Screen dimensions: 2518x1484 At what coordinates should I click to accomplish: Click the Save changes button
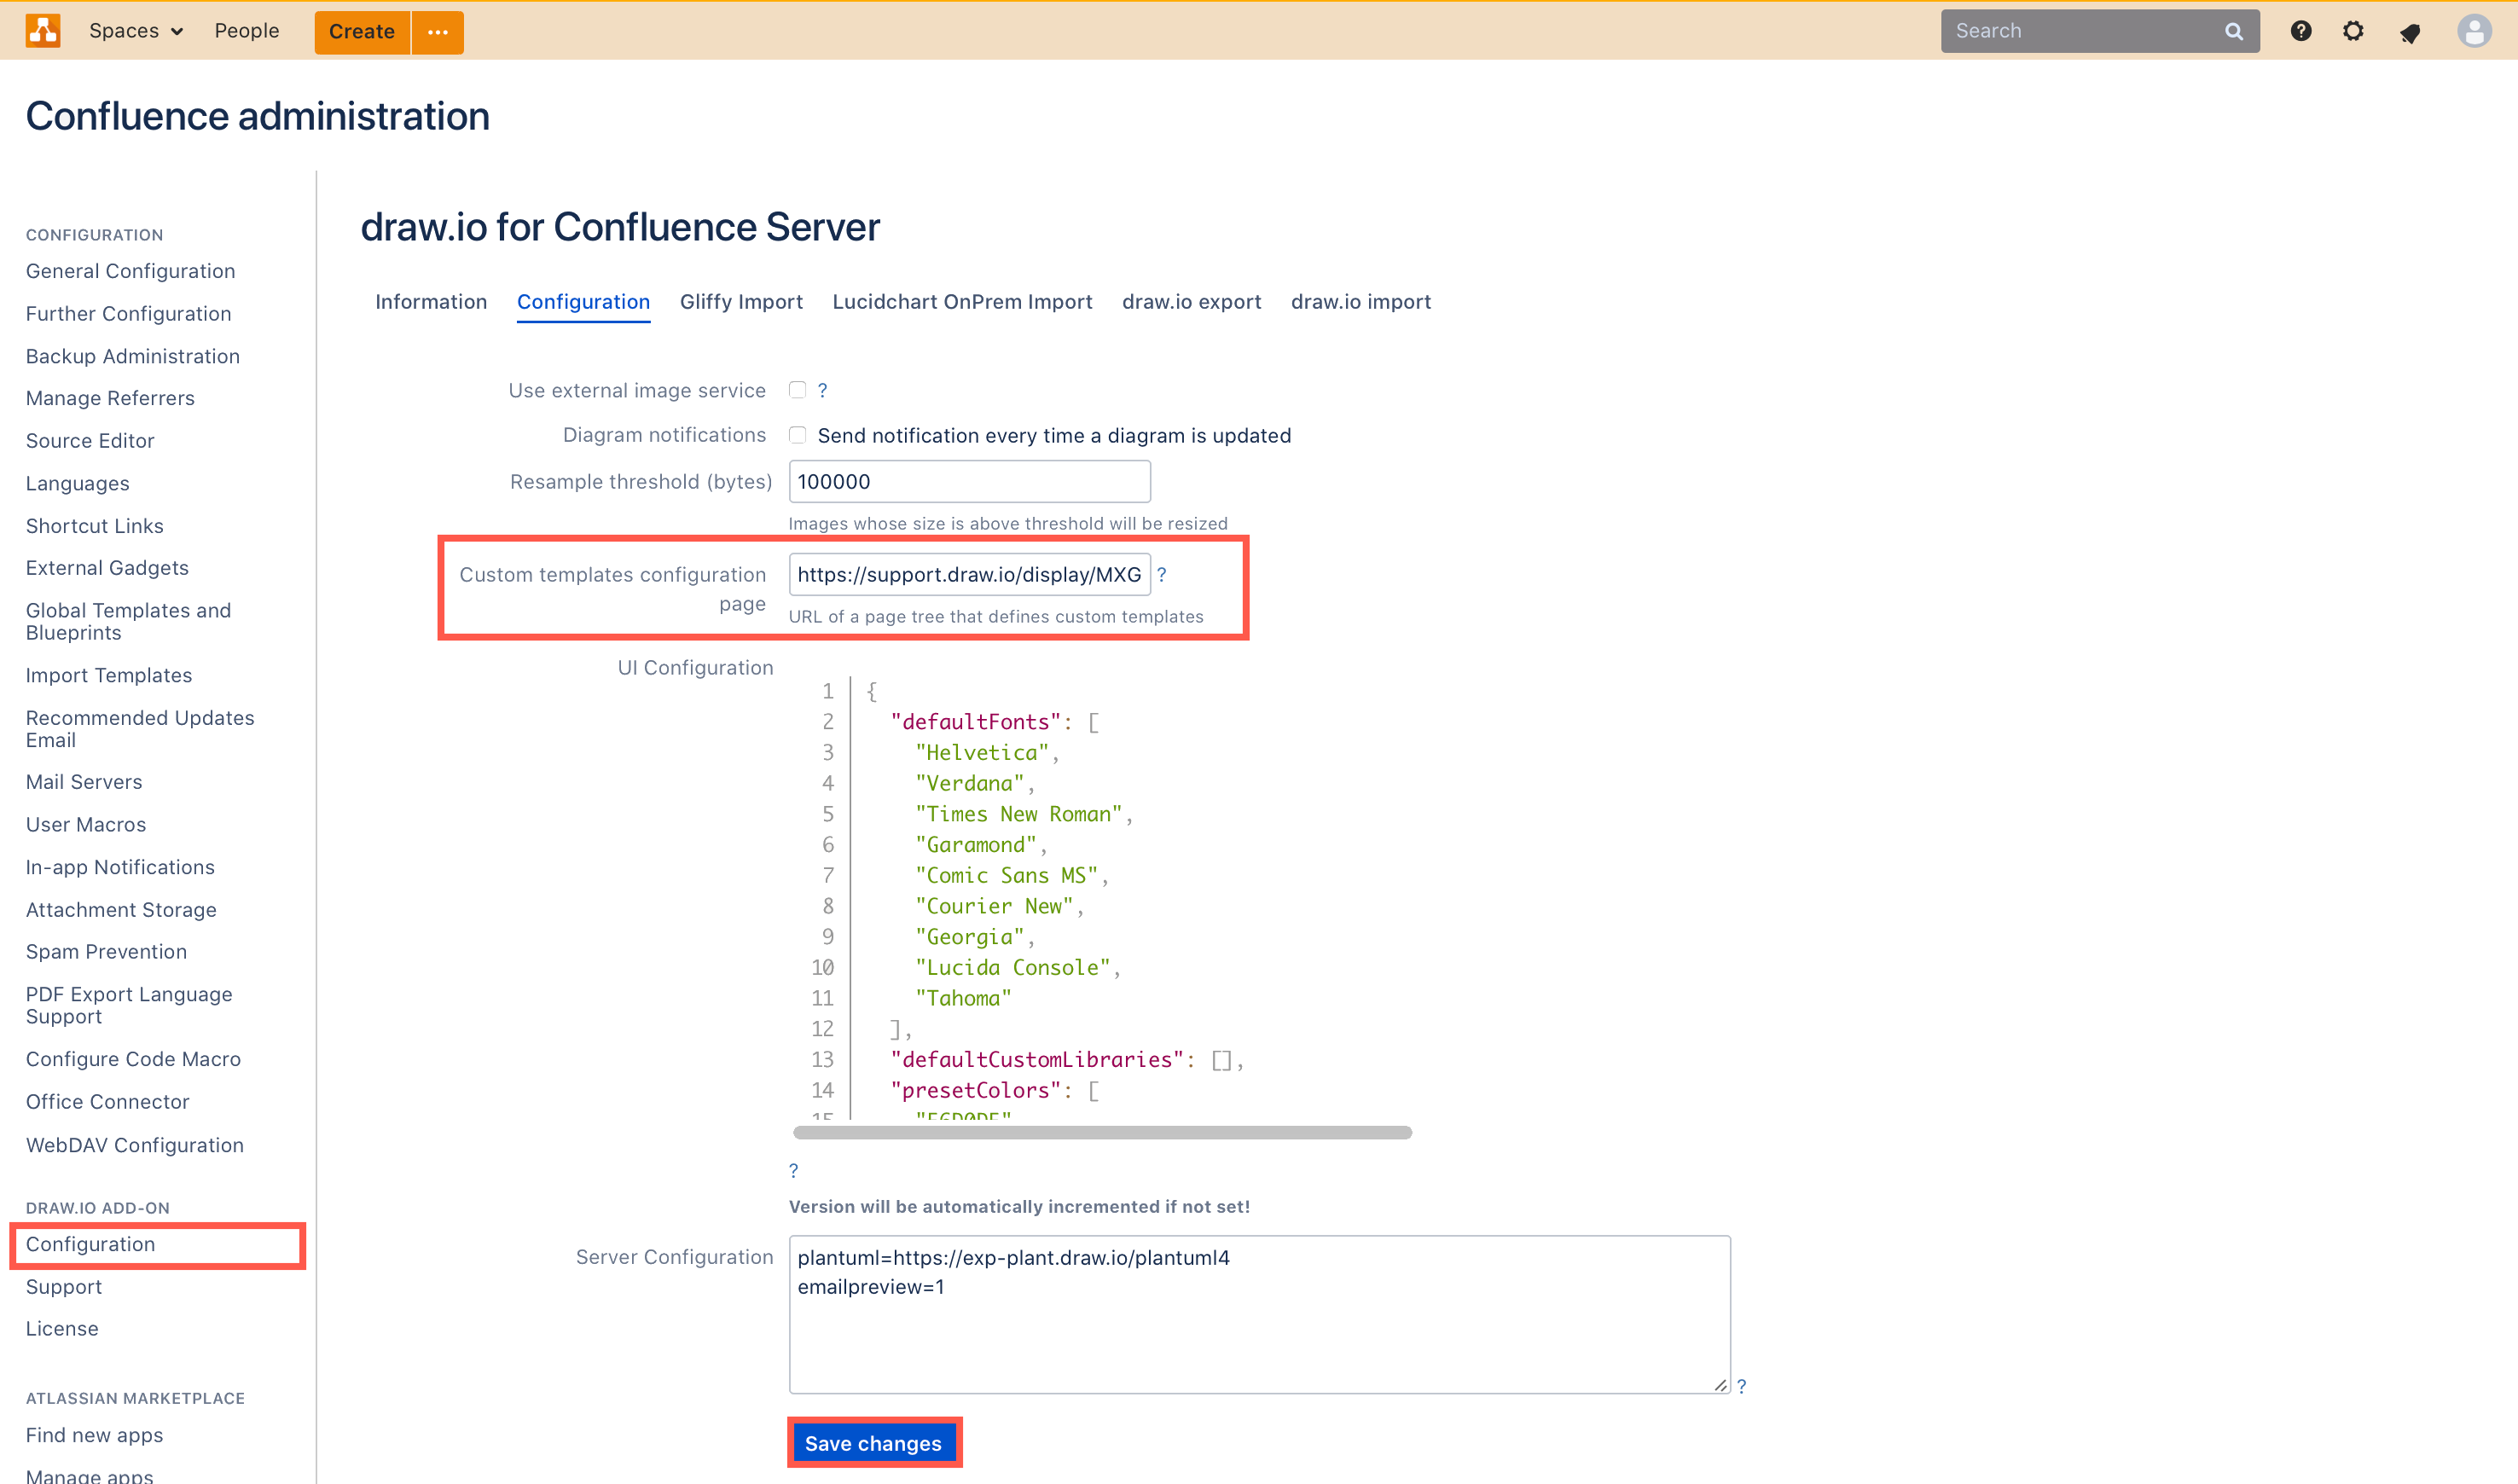[874, 1443]
